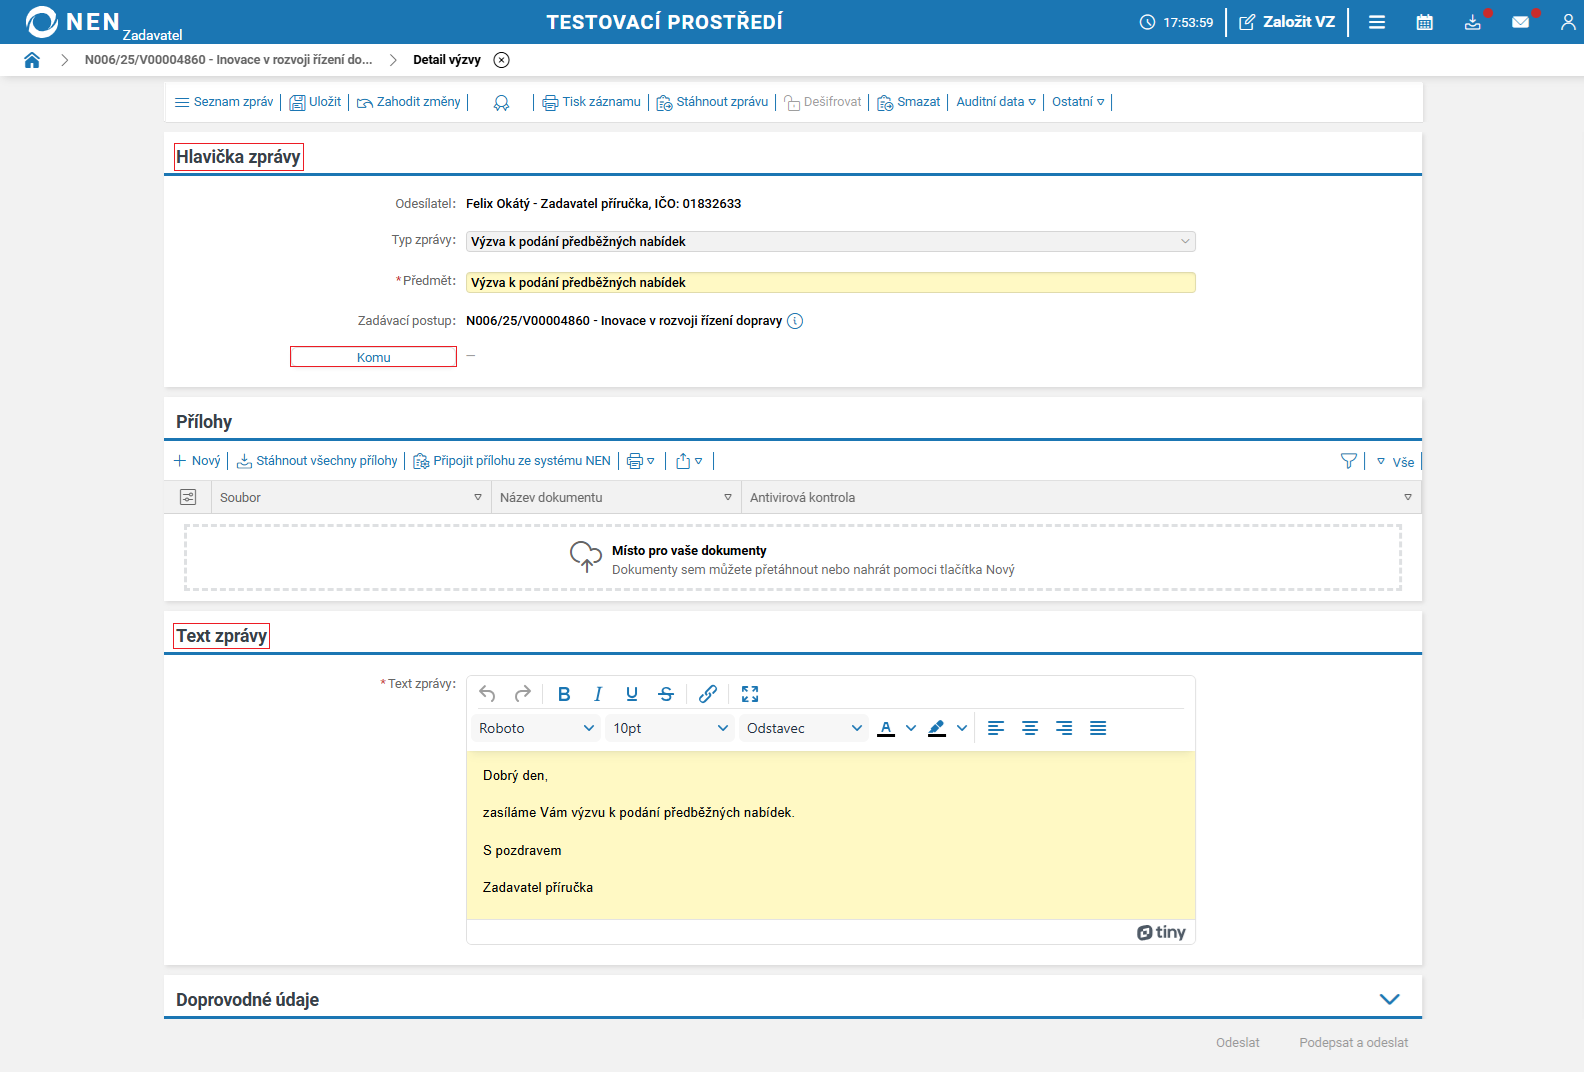Click the home icon in breadcrumb

32,60
